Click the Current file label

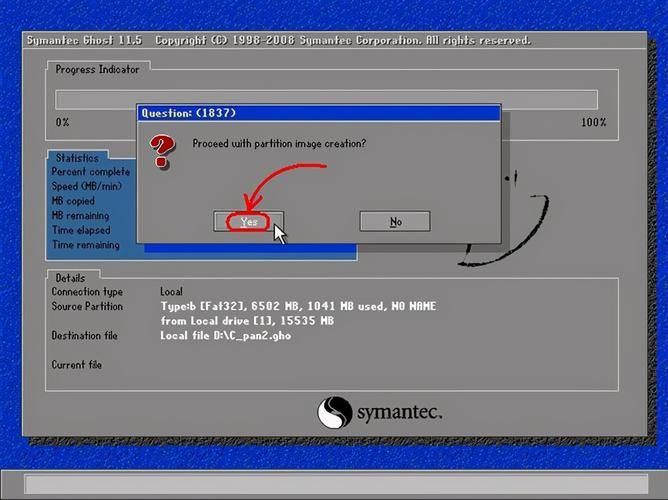pyautogui.click(x=76, y=365)
